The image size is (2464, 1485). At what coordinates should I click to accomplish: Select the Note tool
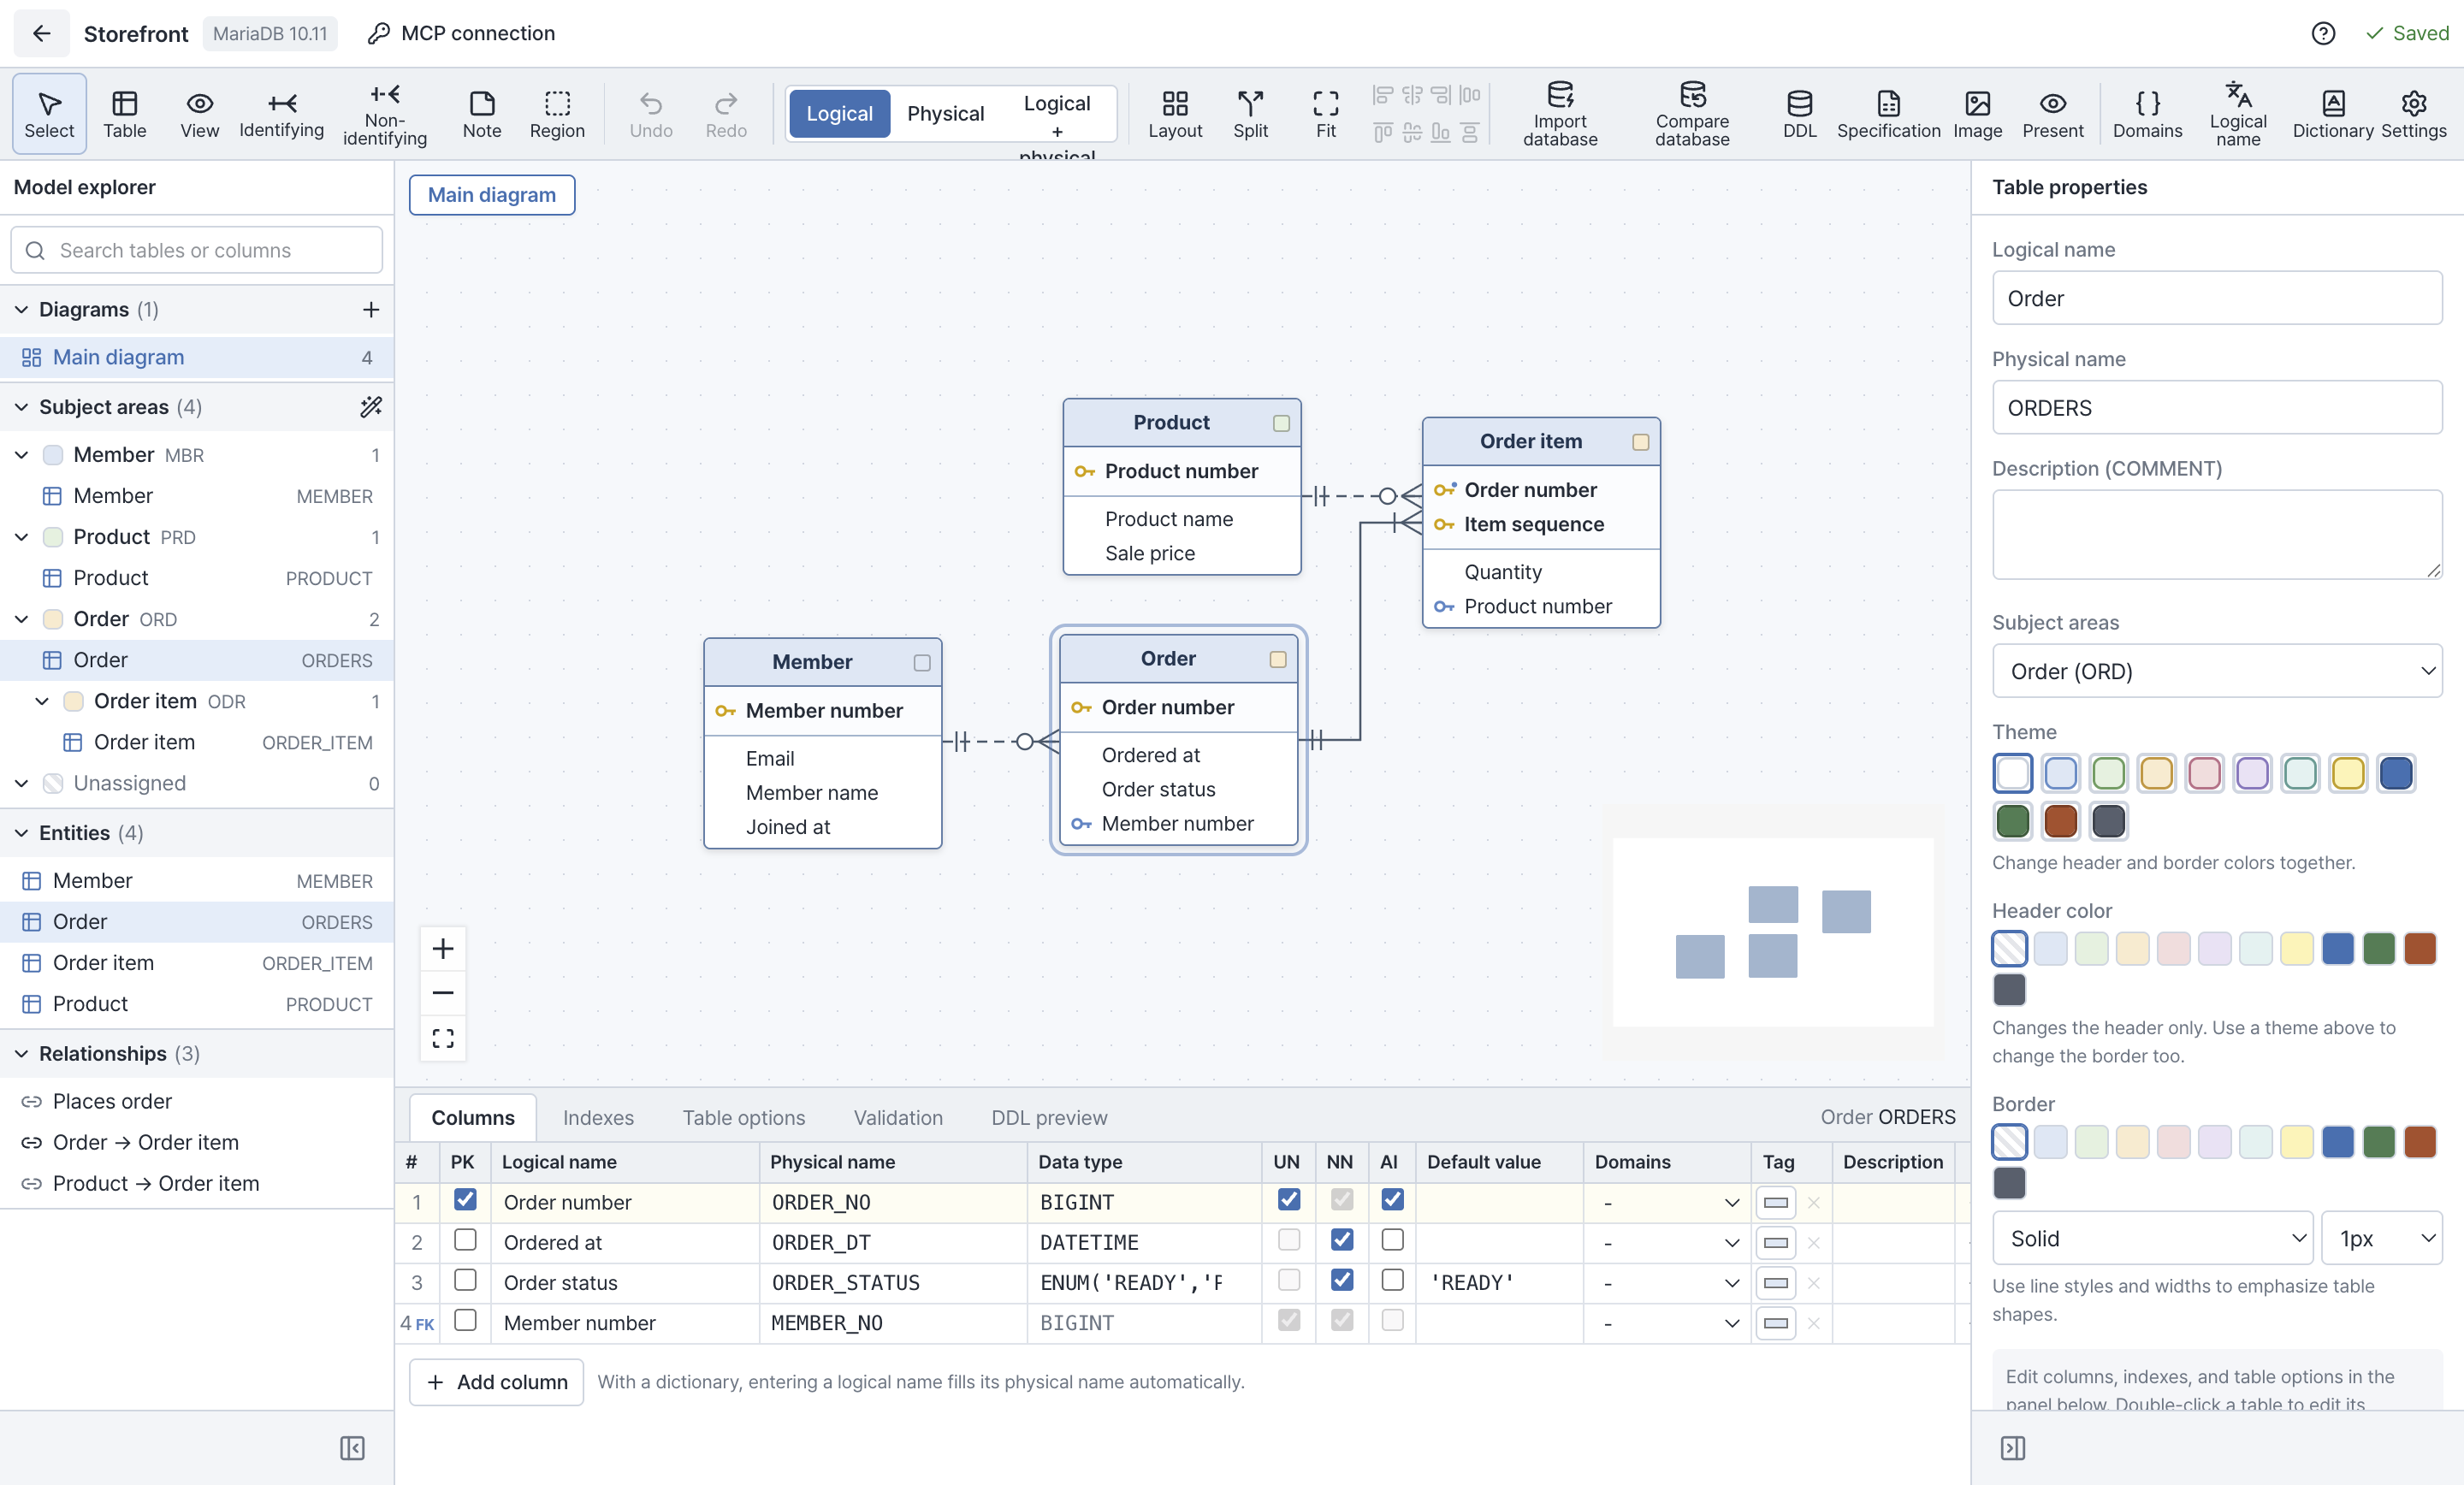[x=482, y=114]
